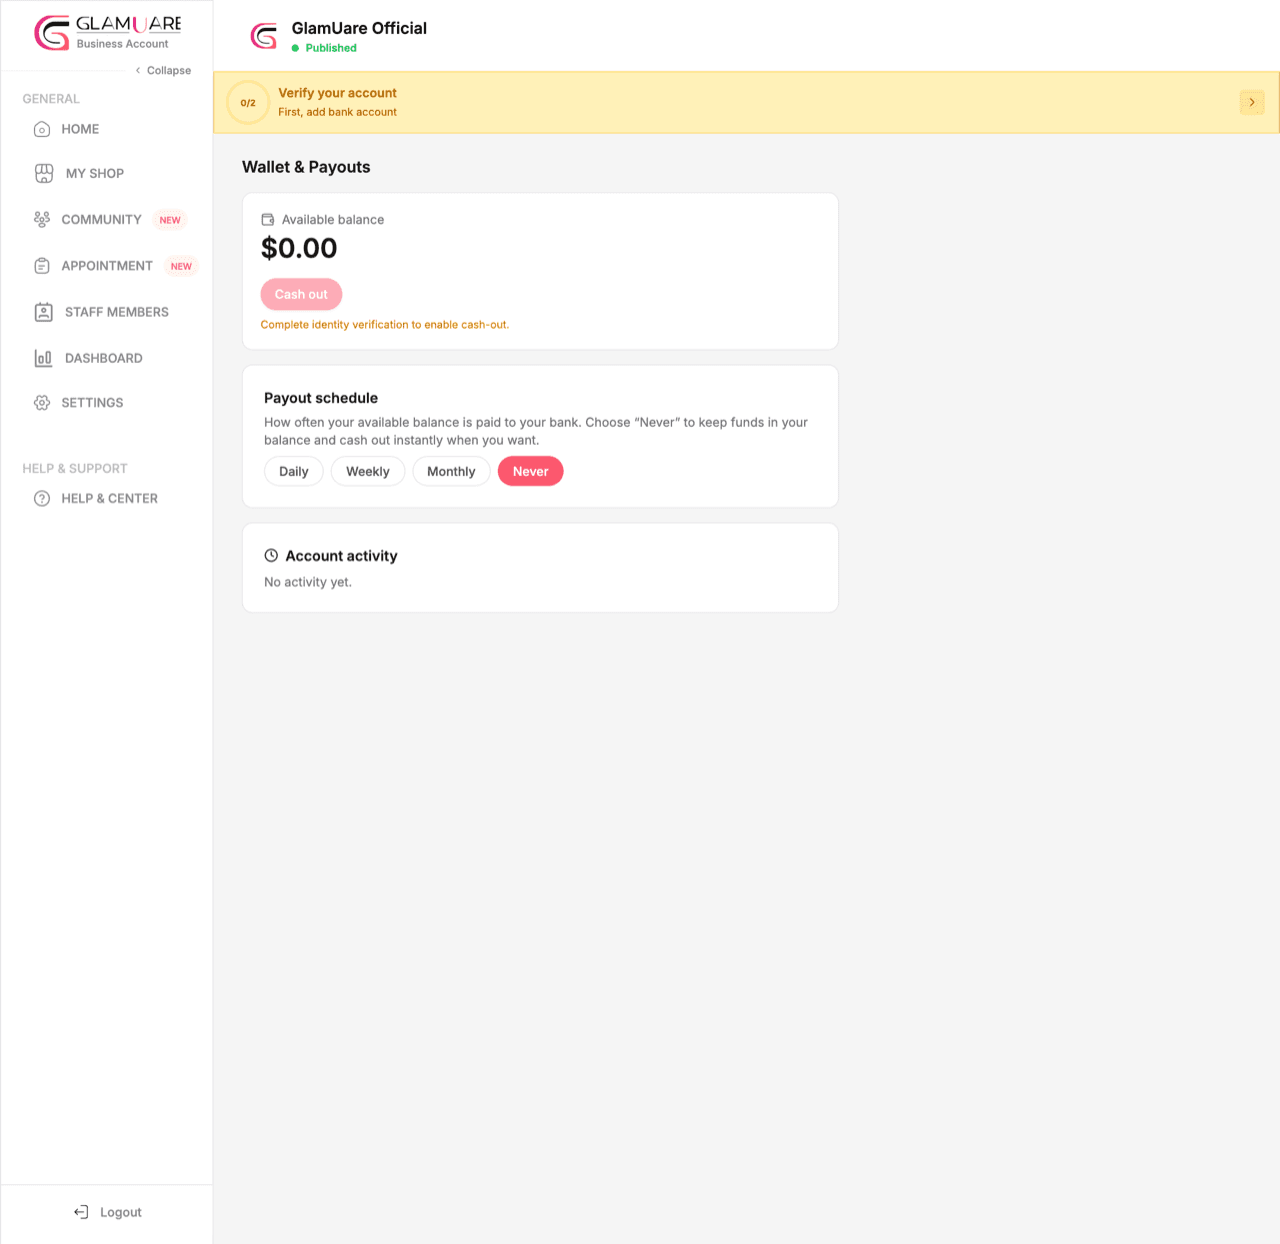Click the 'Published' status label

331,48
